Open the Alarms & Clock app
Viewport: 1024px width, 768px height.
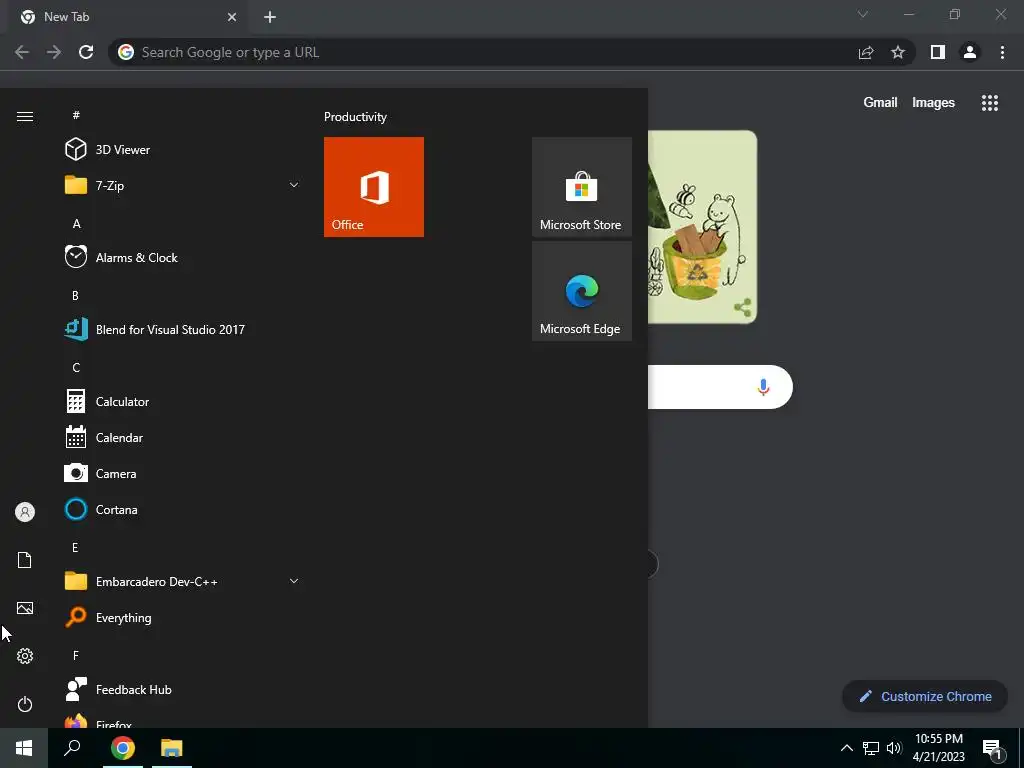coord(183,257)
